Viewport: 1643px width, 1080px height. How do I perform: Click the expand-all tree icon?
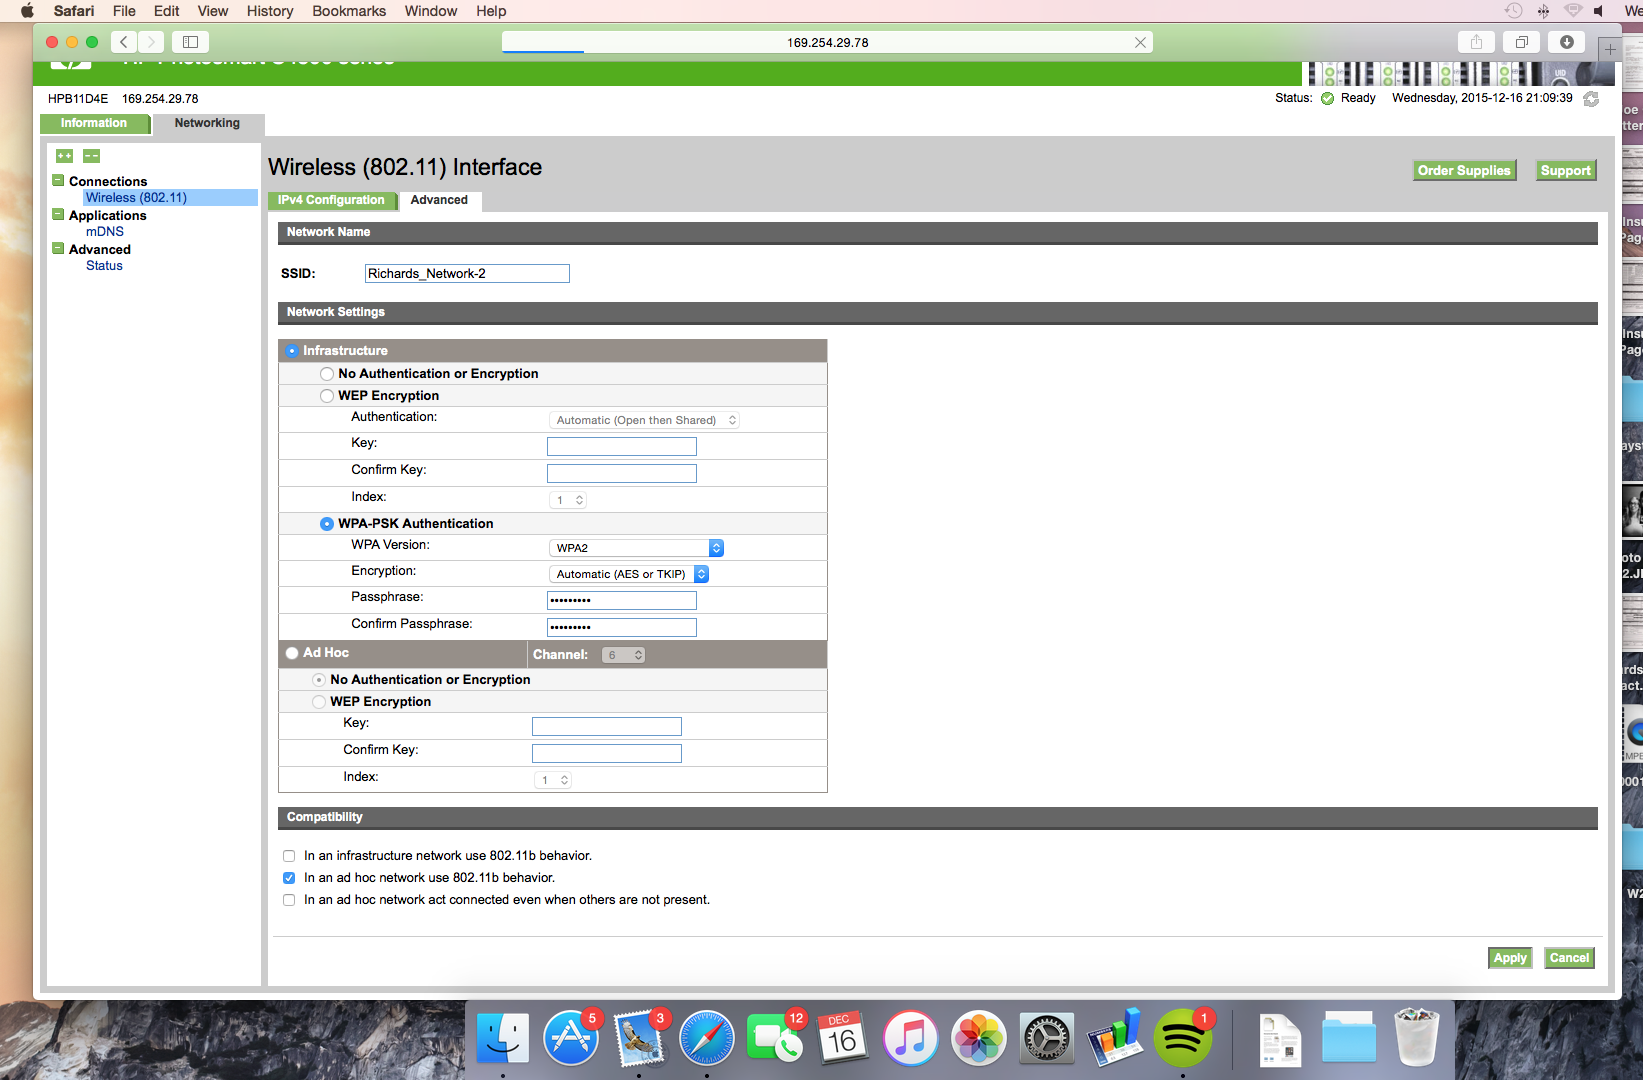64,156
